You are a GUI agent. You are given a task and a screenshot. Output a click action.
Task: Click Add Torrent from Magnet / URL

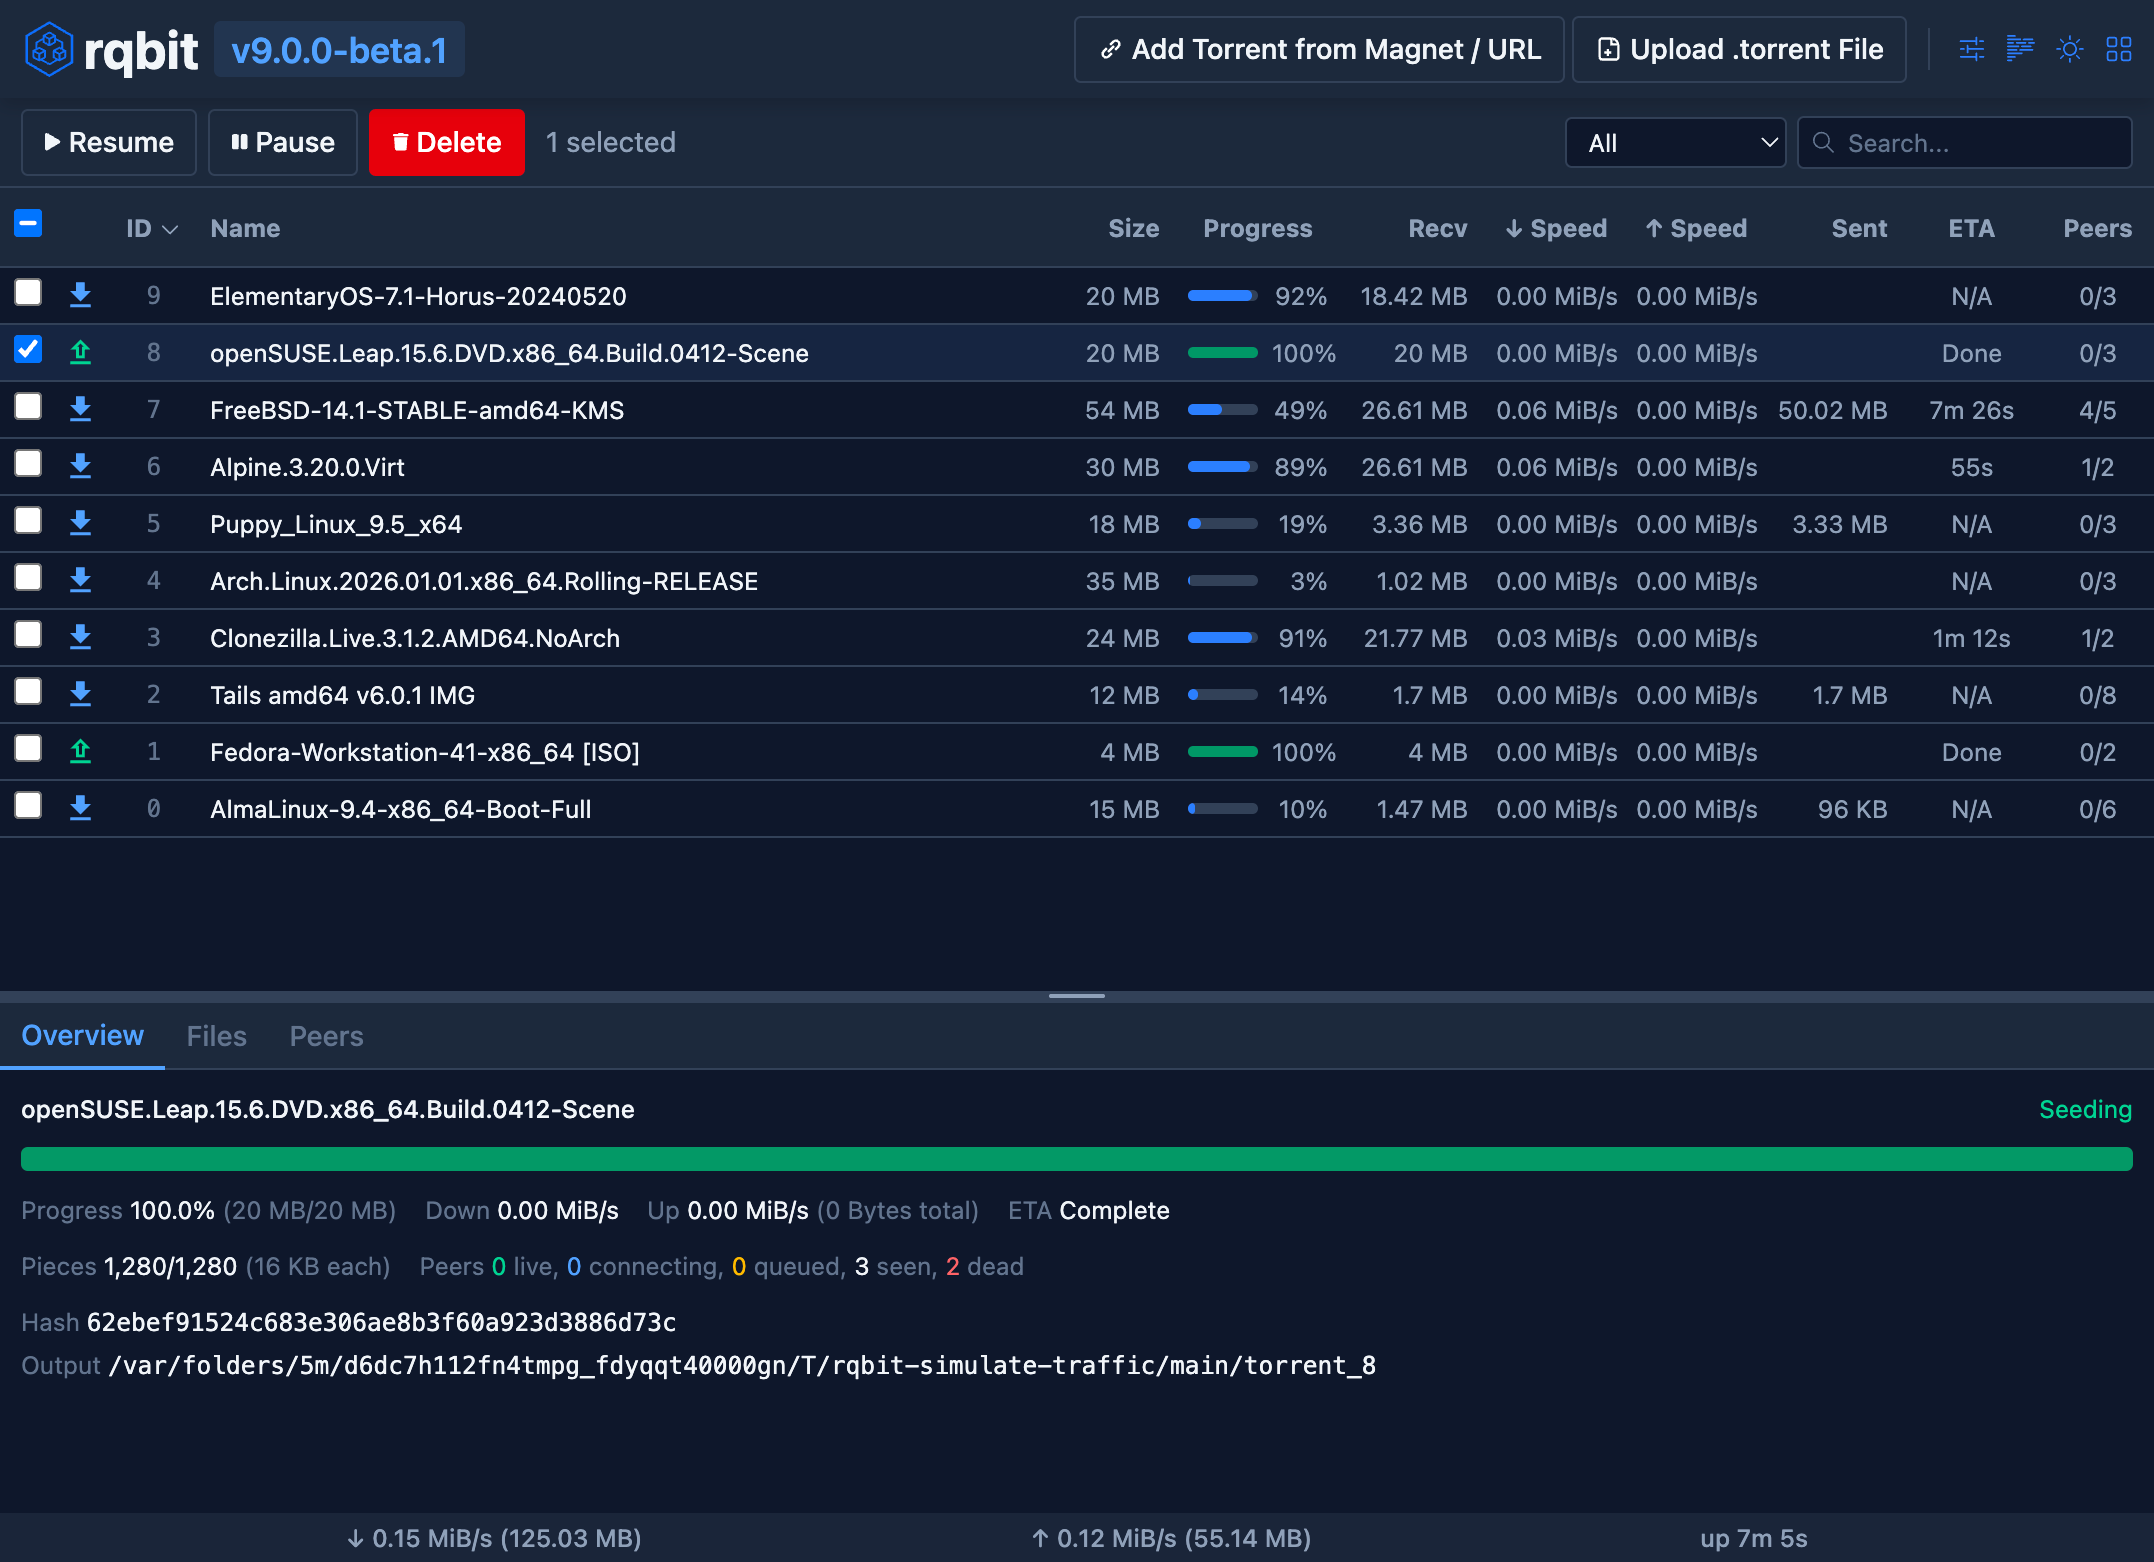point(1319,50)
